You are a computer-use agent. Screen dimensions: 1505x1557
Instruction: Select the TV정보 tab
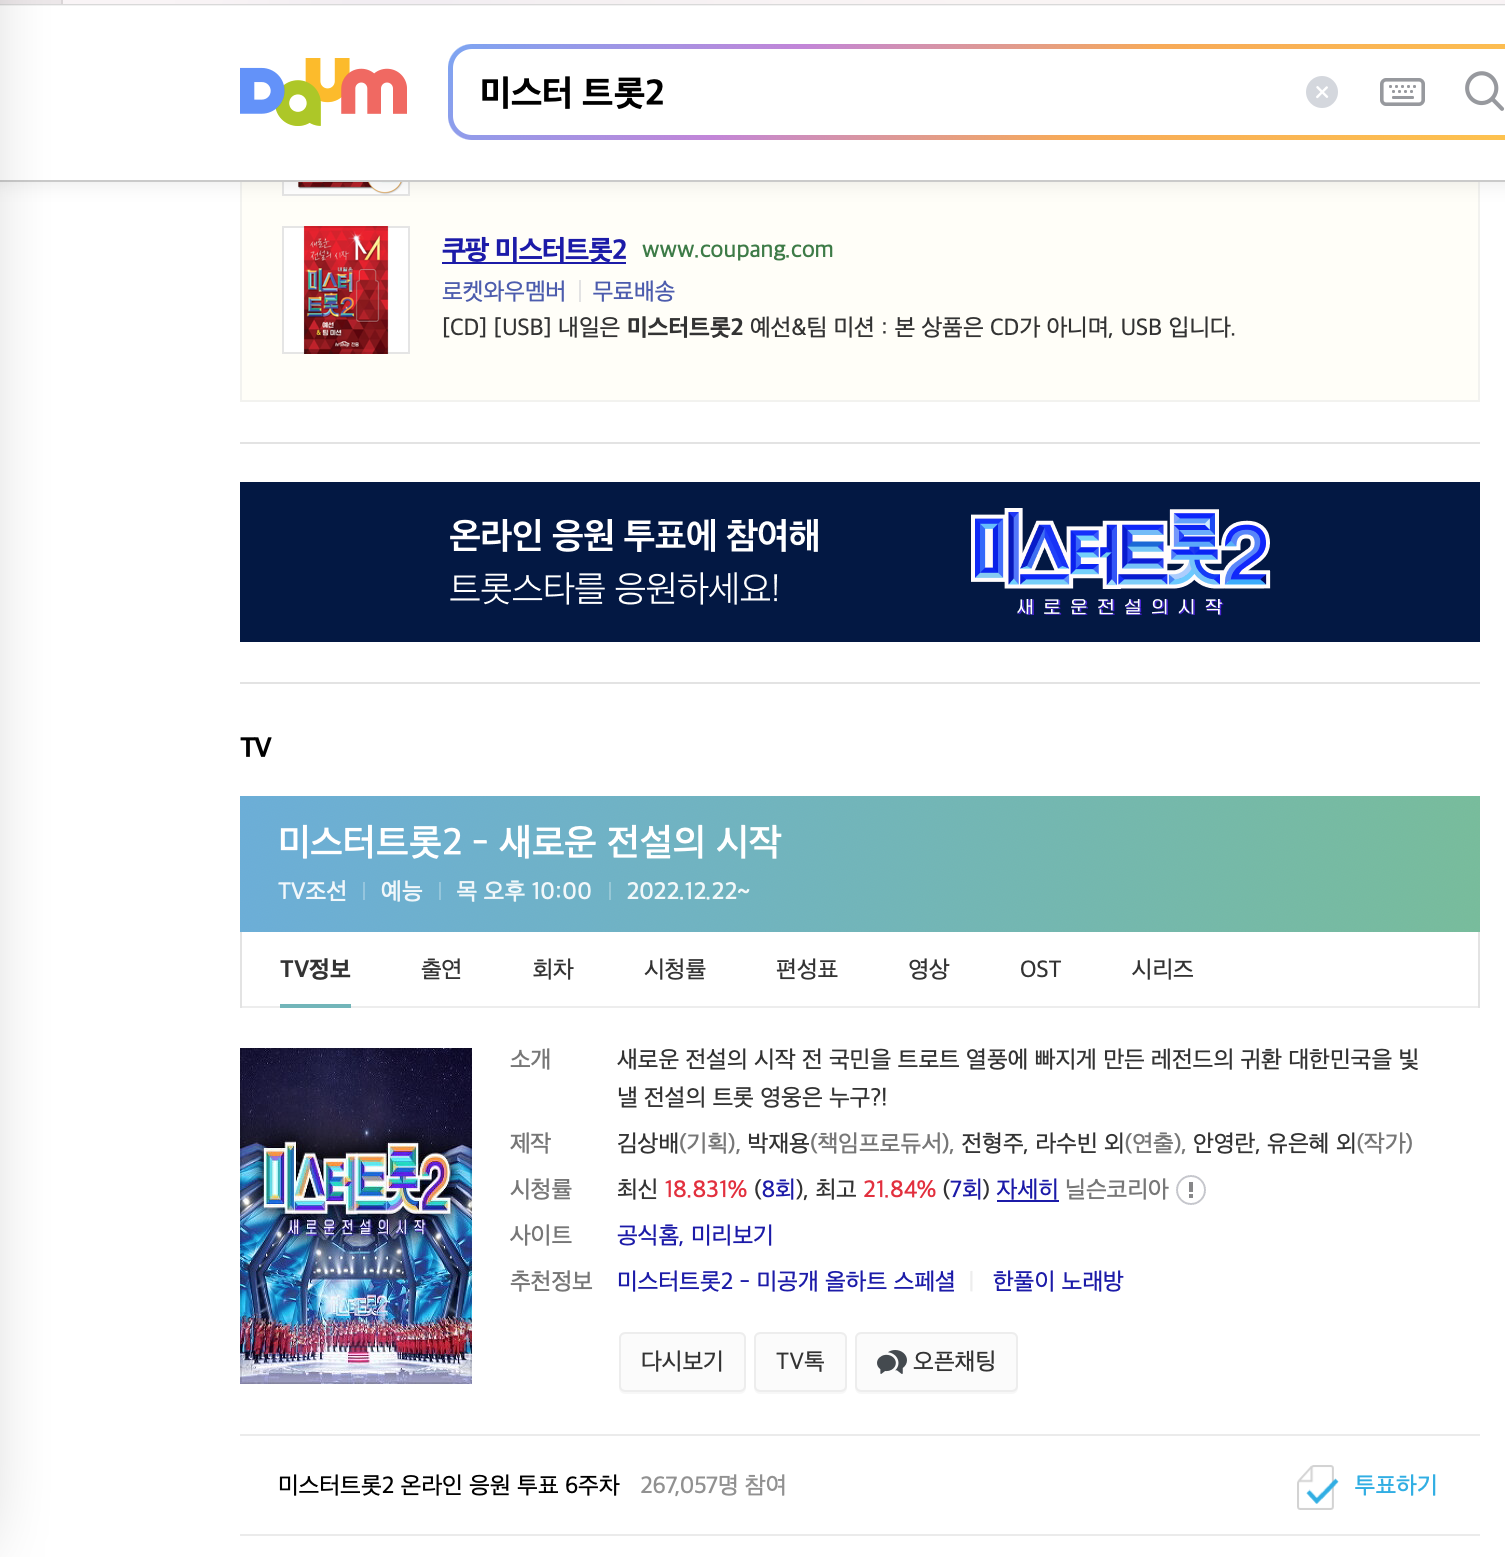click(x=315, y=969)
